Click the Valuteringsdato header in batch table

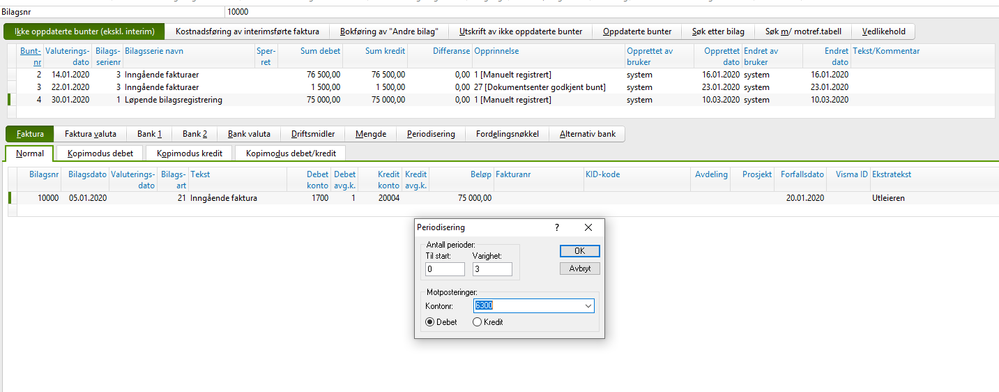pos(67,56)
